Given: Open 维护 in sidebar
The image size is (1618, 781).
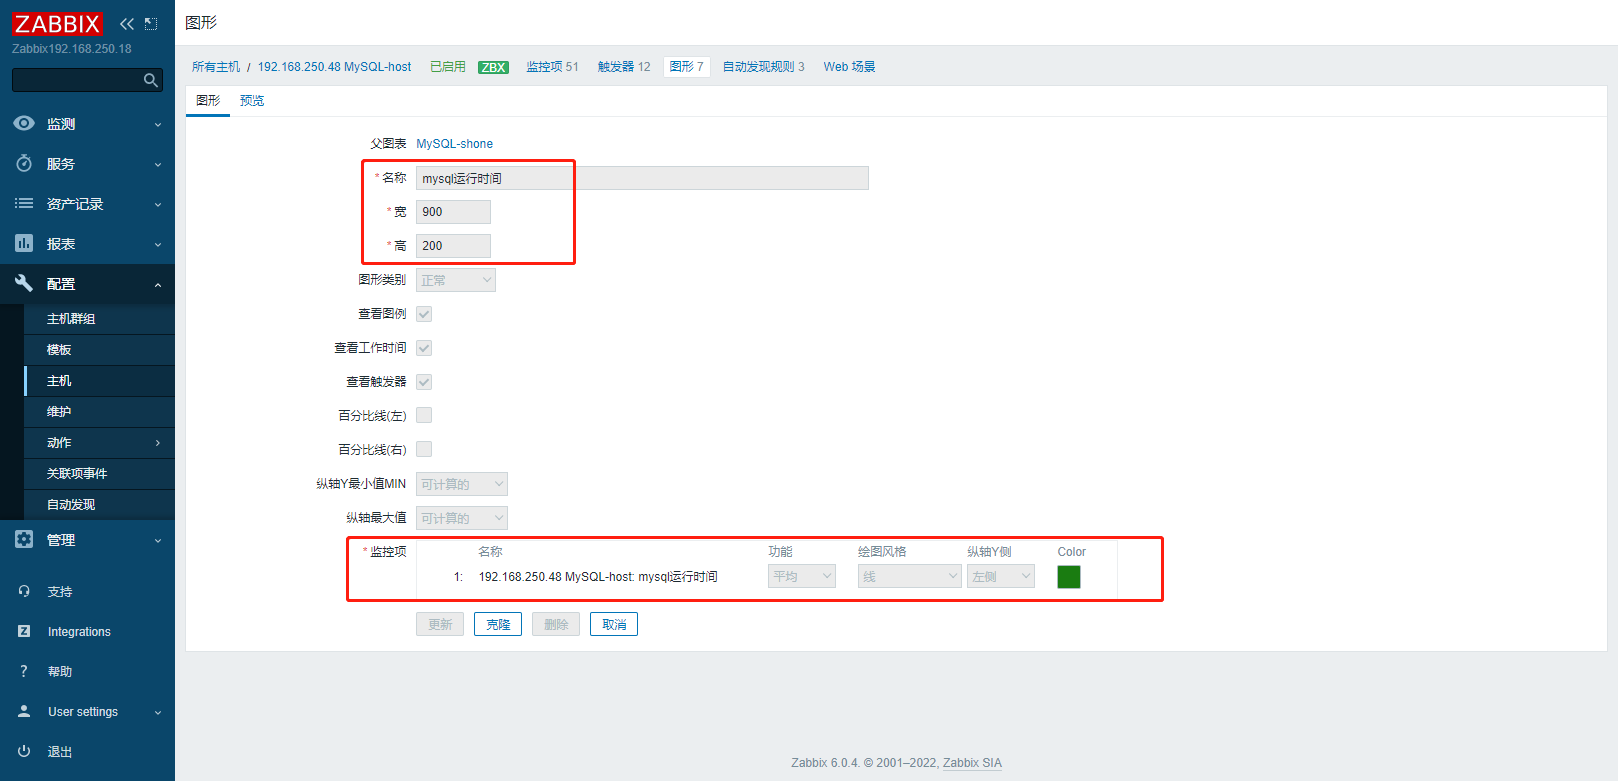Looking at the screenshot, I should (99, 412).
